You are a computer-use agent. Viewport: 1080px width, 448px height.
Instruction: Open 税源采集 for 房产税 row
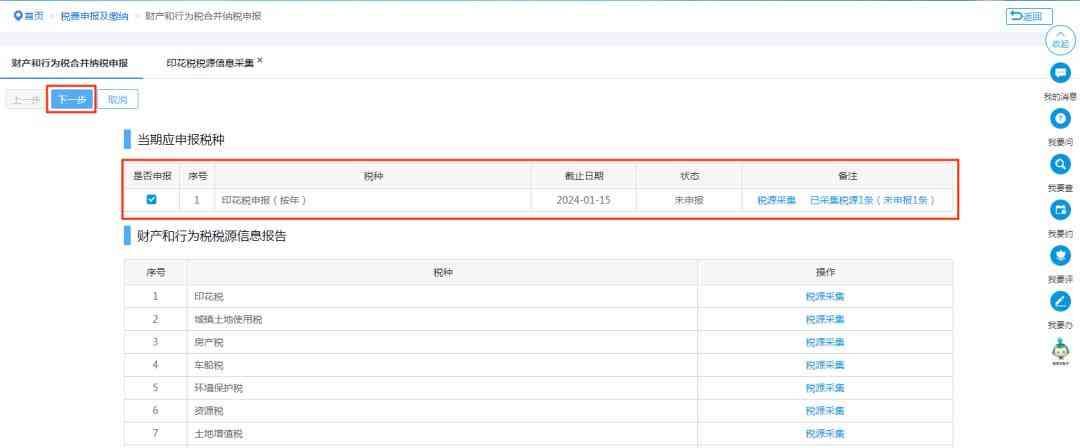click(x=825, y=342)
